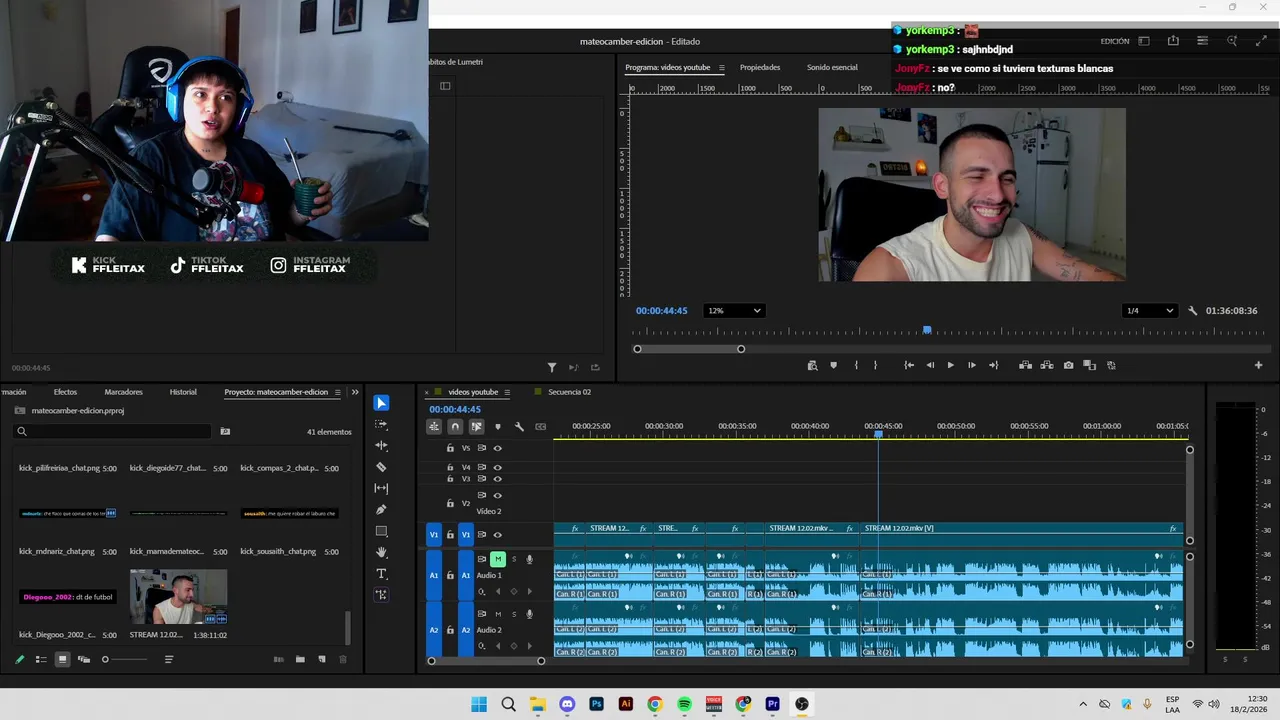Select the Selection tool arrow

[381, 403]
